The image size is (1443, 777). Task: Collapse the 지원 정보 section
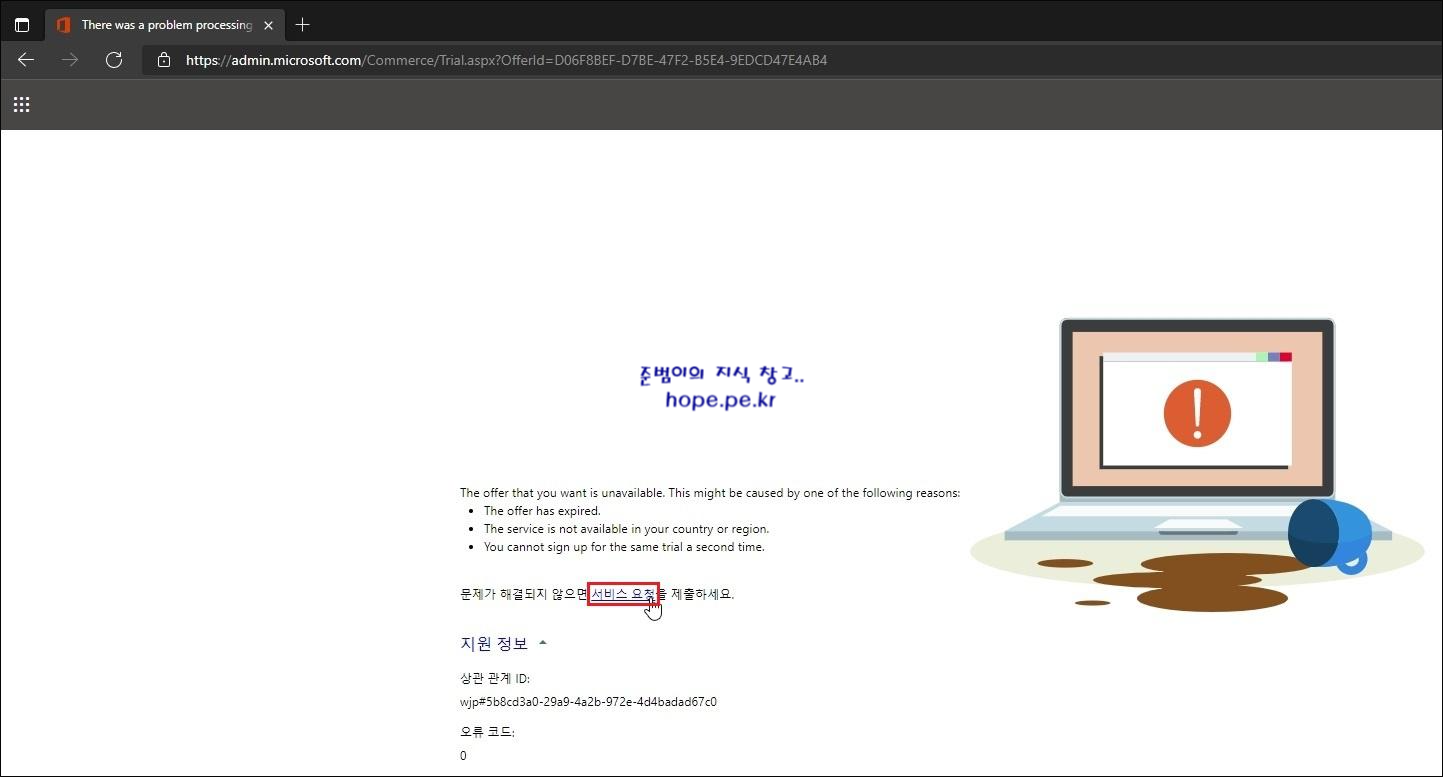503,643
